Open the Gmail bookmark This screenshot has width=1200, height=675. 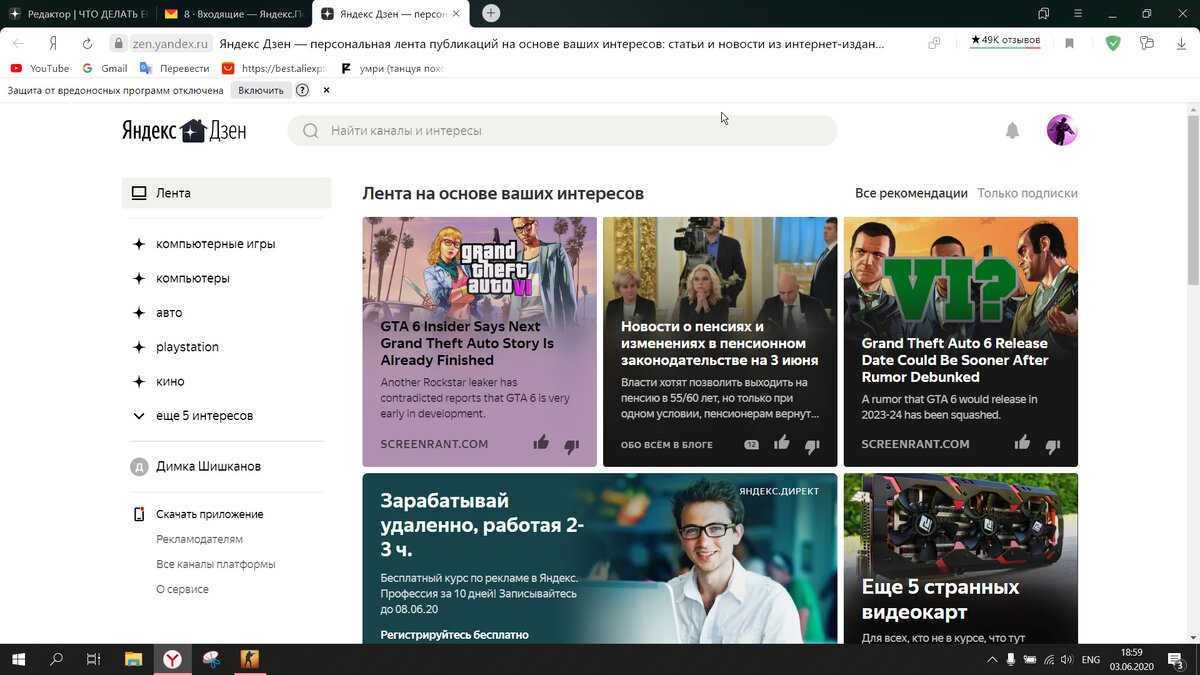click(x=104, y=68)
